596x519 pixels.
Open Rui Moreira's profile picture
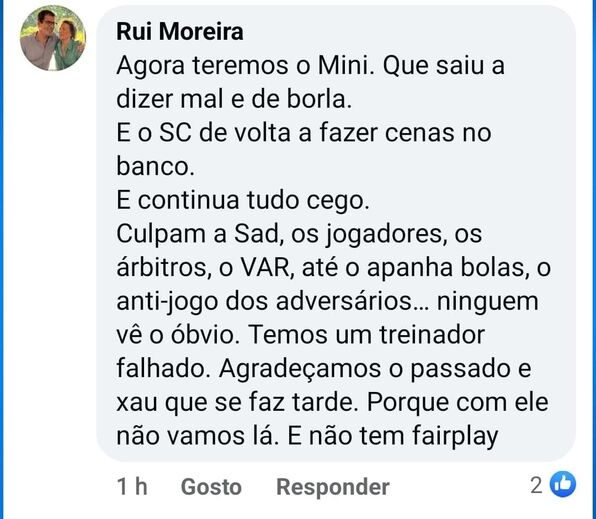click(53, 38)
